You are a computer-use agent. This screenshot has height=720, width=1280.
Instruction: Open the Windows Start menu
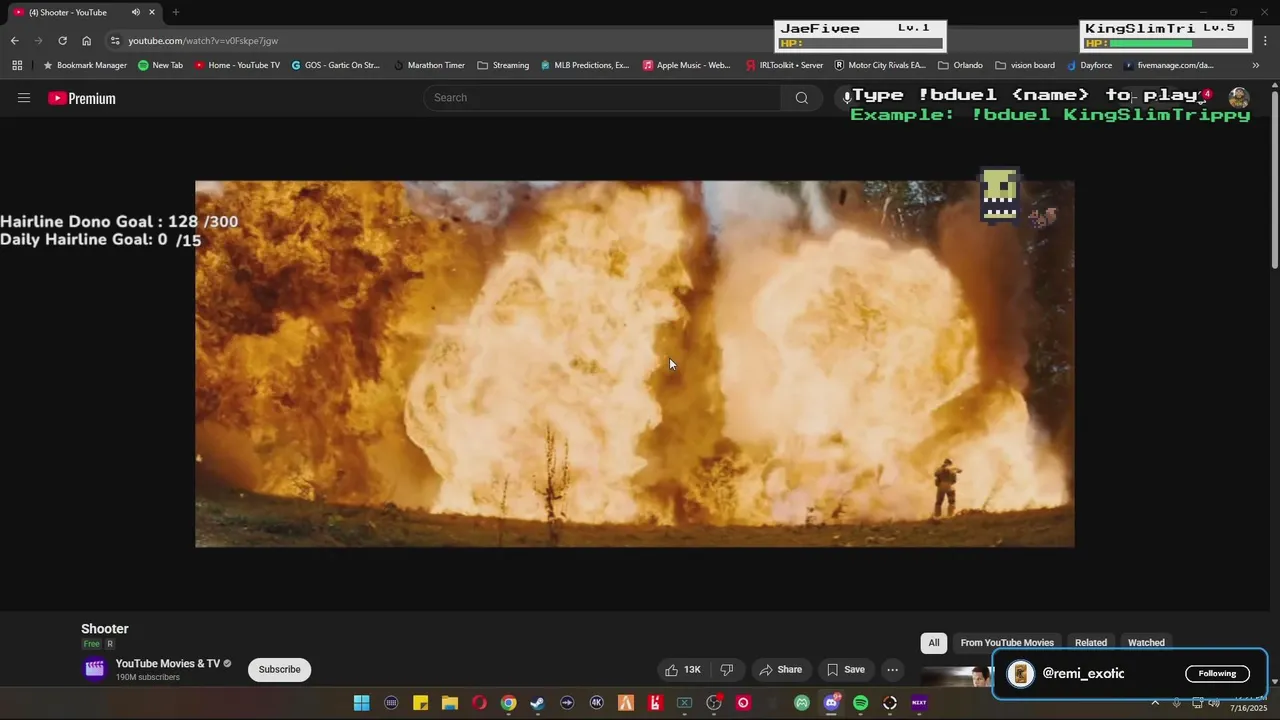(x=362, y=703)
